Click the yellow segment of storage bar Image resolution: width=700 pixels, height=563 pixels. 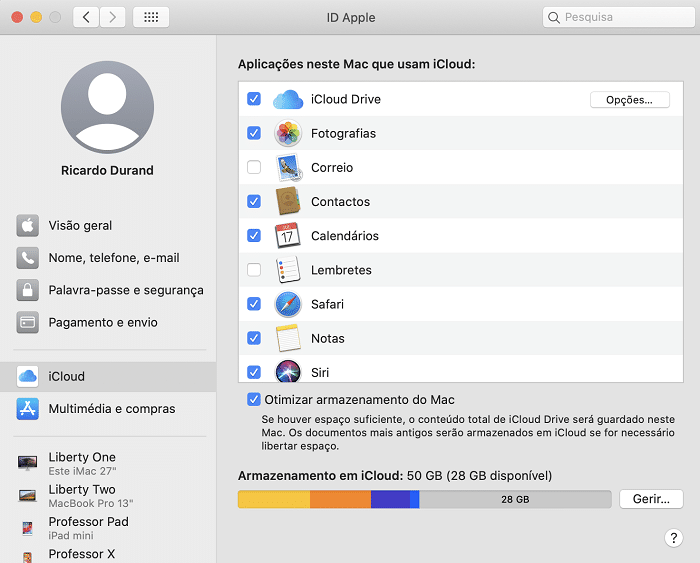pyautogui.click(x=274, y=499)
